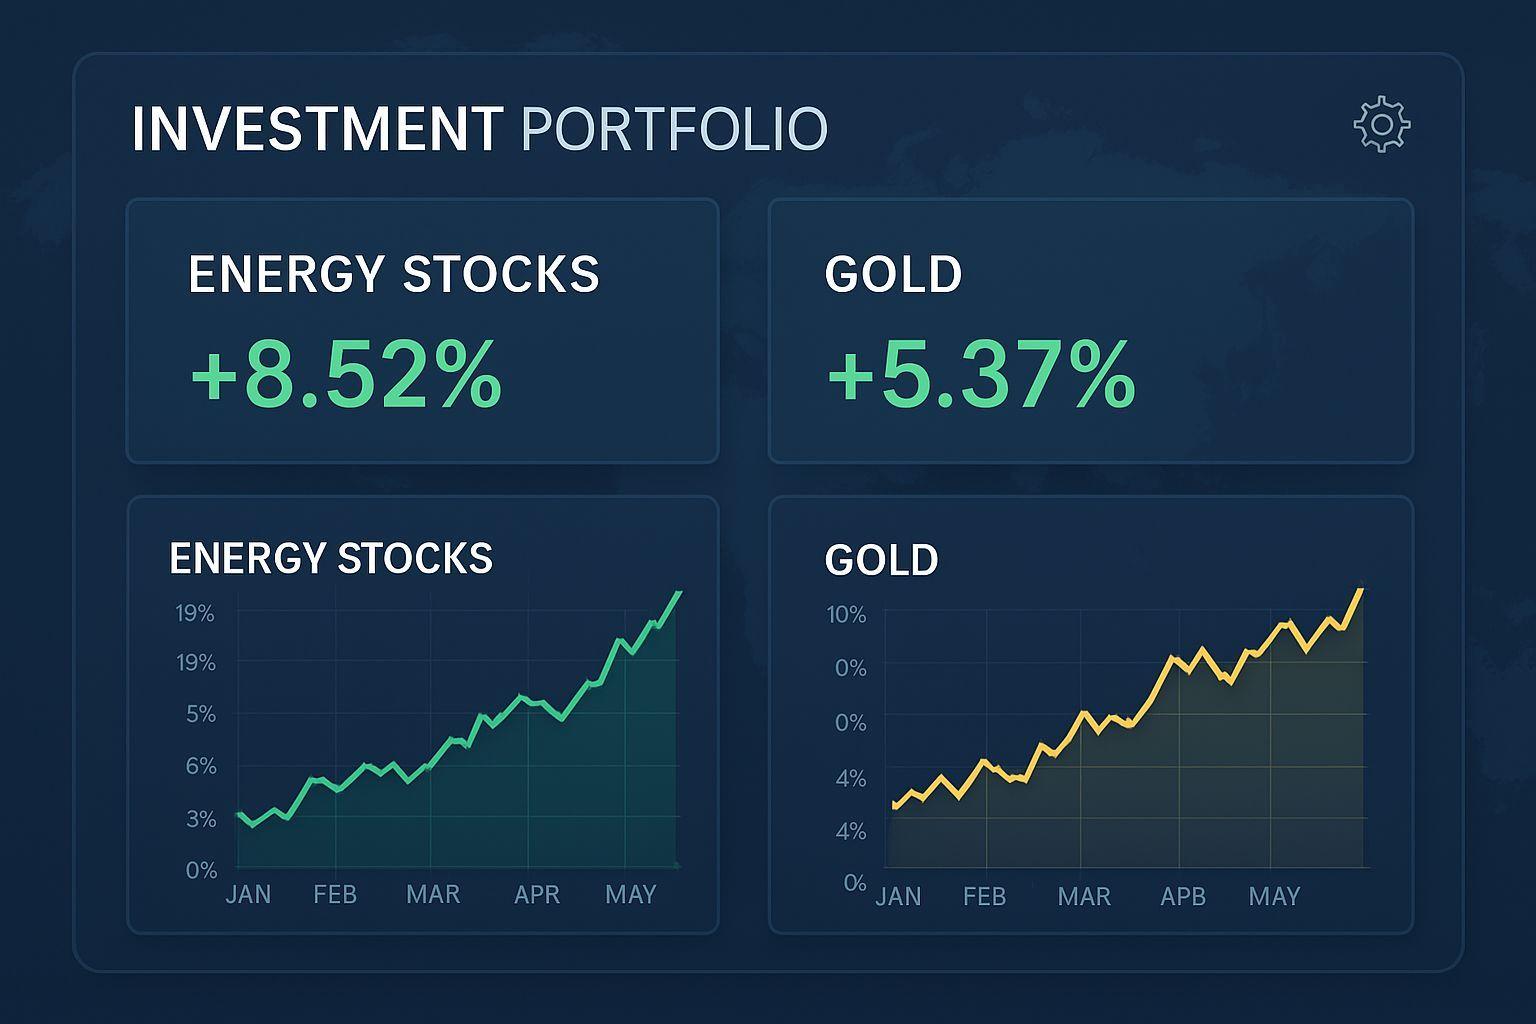
Task: Click the Energy Stocks chart title
Action: (x=331, y=558)
